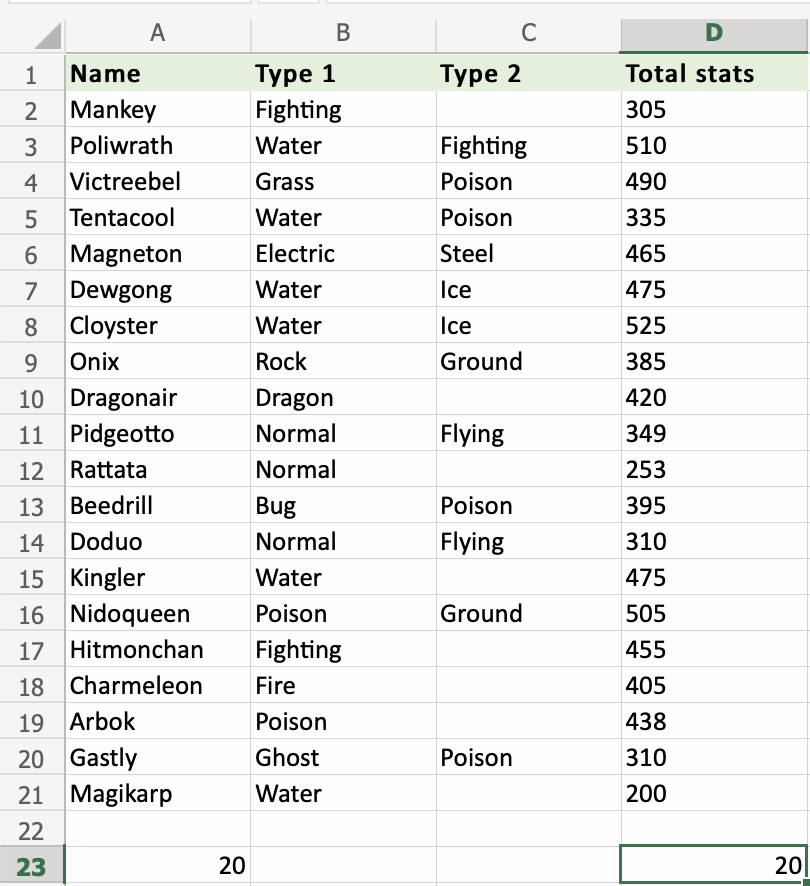The image size is (810, 886).
Task: Select the Ghost type cell for Gastly
Action: click(x=343, y=758)
